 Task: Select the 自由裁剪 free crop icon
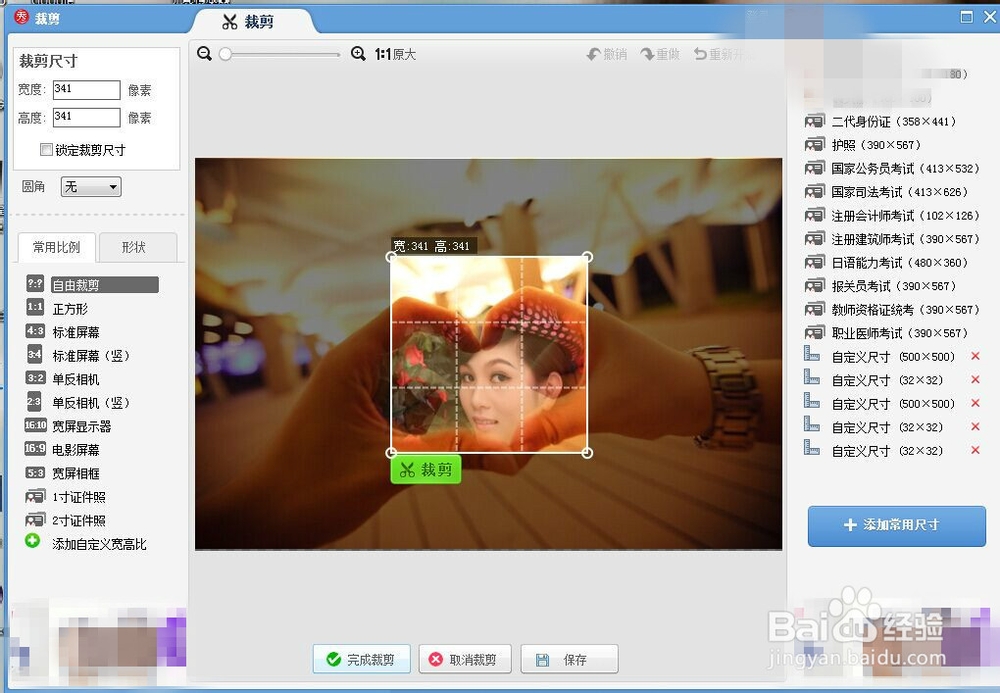(x=35, y=284)
